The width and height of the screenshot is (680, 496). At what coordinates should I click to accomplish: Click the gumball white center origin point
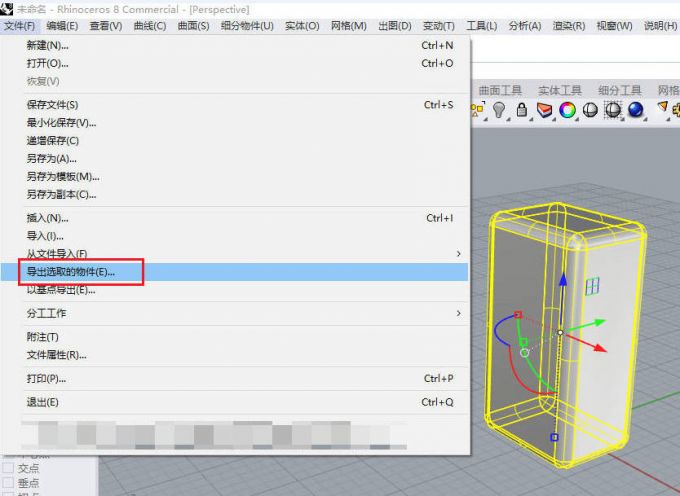pyautogui.click(x=560, y=332)
